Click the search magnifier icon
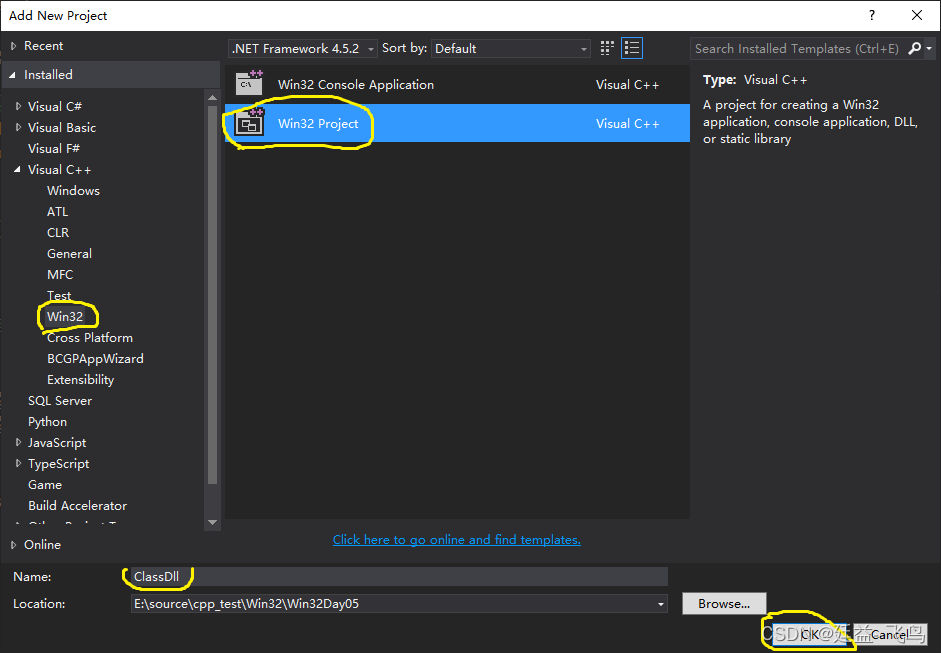Screen dimensions: 941x653 coord(914,48)
